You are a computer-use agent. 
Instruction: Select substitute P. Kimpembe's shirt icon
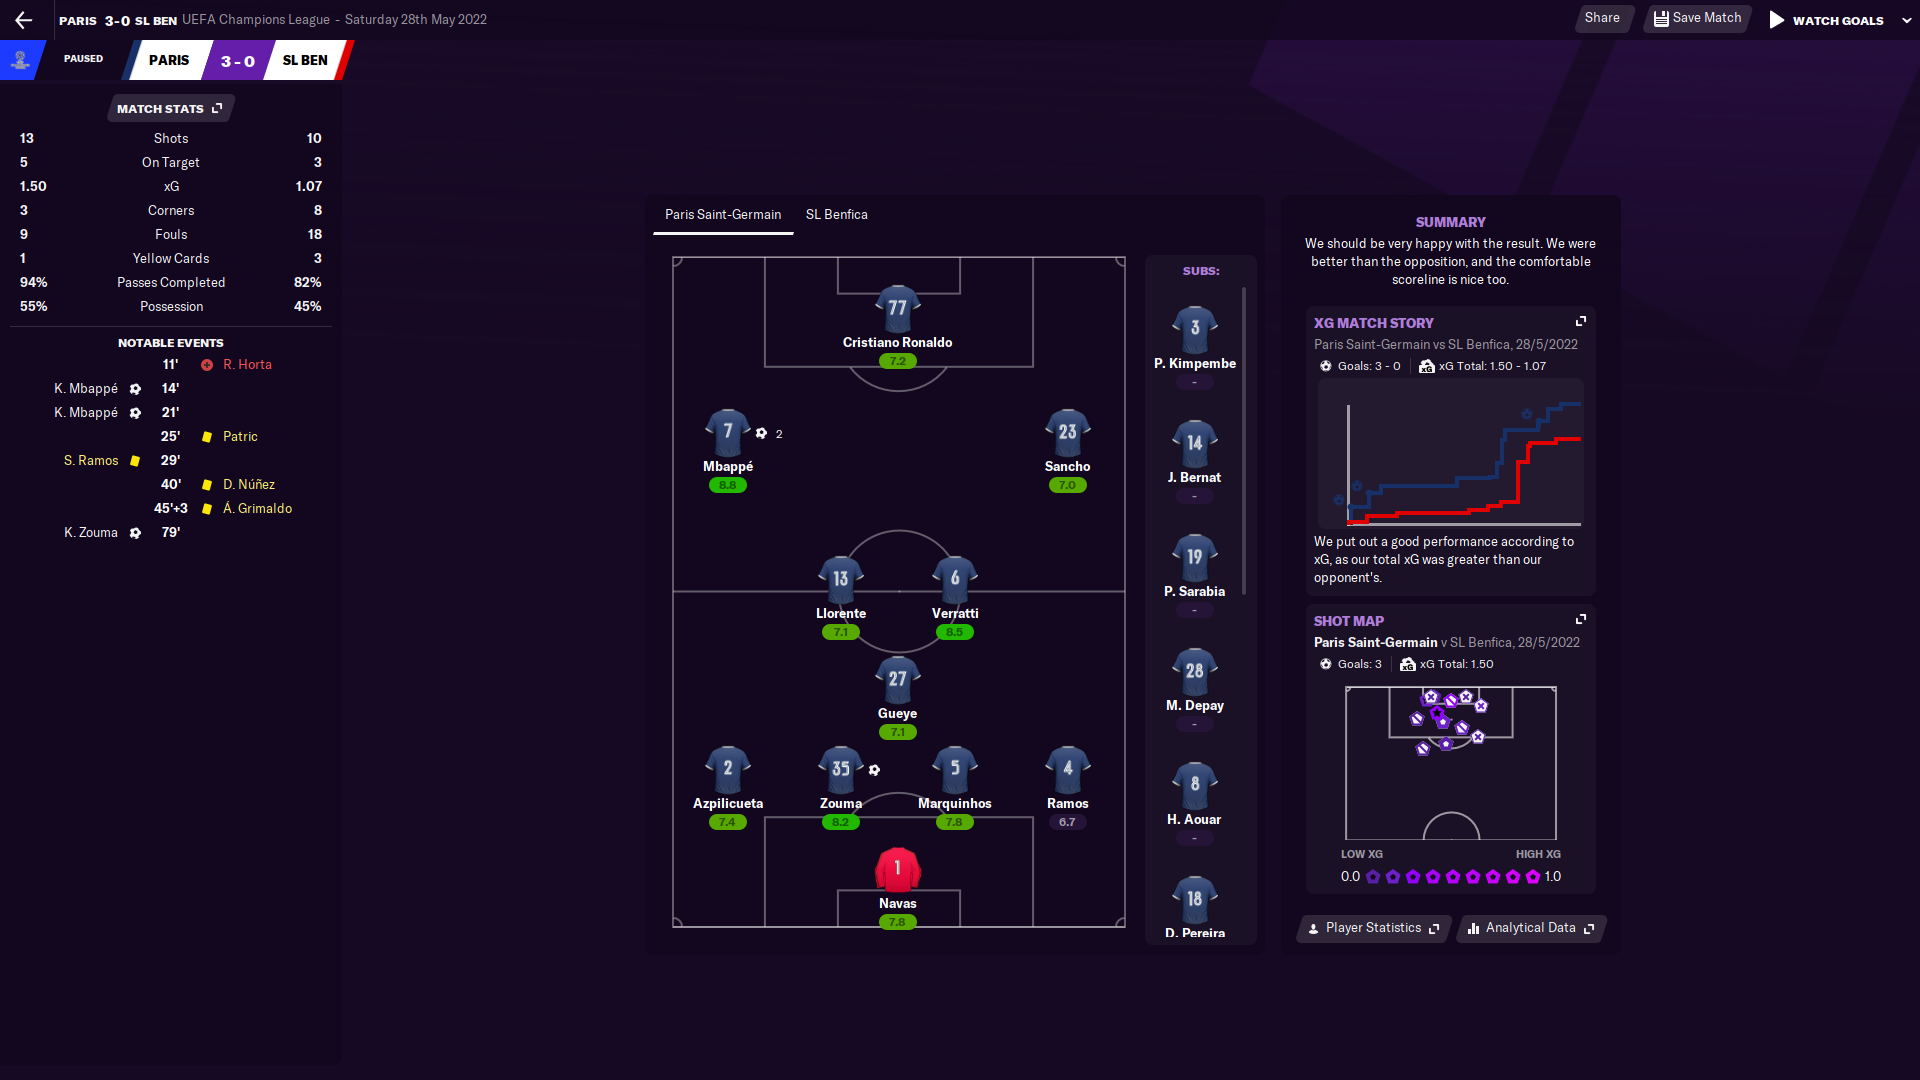pos(1194,329)
